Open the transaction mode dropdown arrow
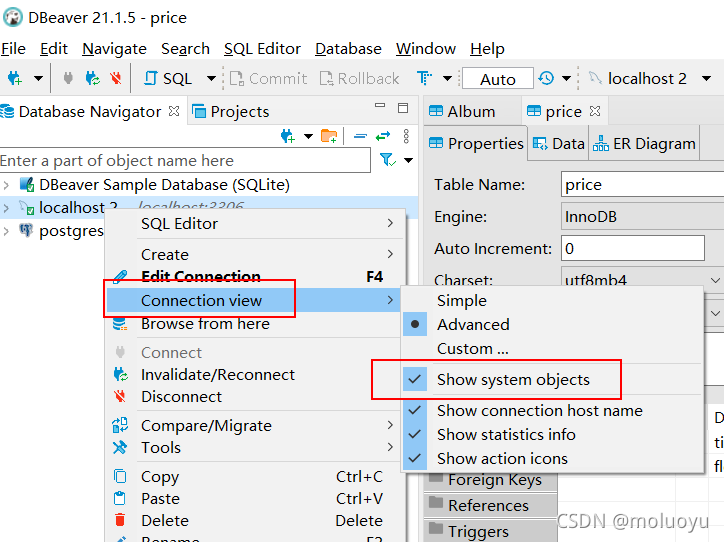 click(x=447, y=78)
